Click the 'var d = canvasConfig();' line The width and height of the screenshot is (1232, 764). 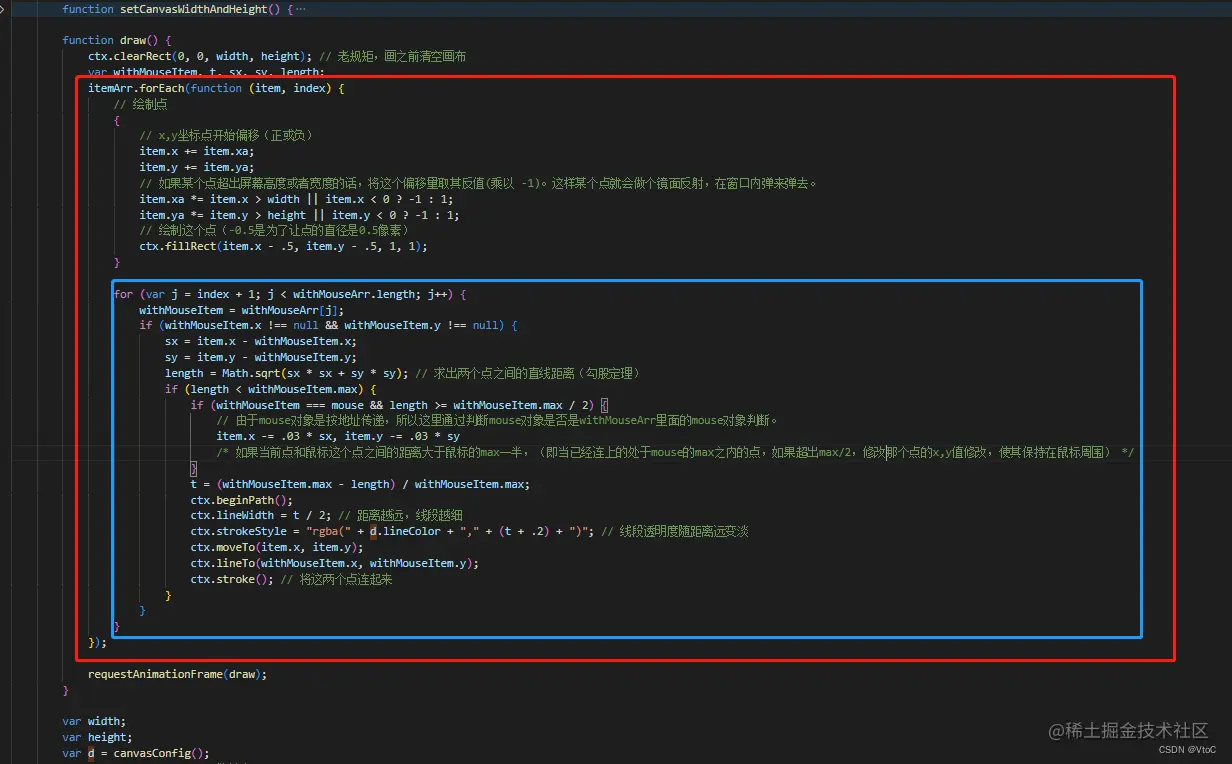pyautogui.click(x=136, y=753)
